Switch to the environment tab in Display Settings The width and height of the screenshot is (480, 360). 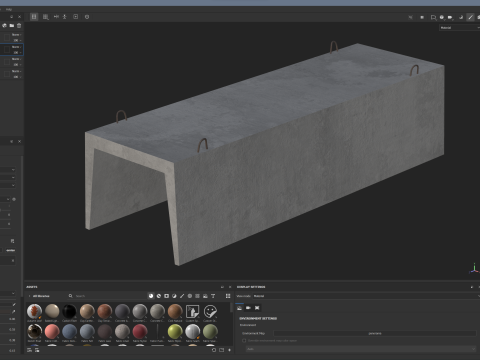(239, 308)
